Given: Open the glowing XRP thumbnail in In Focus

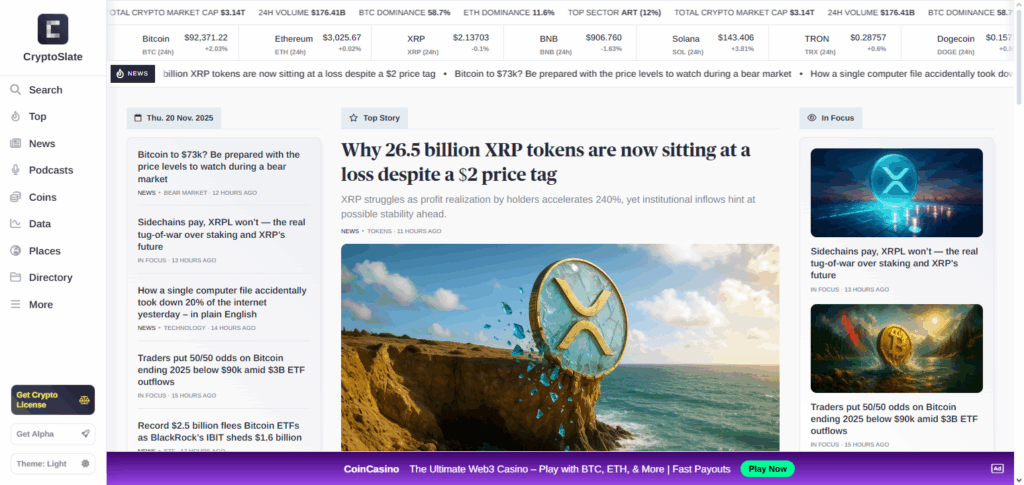Looking at the screenshot, I should pos(897,193).
